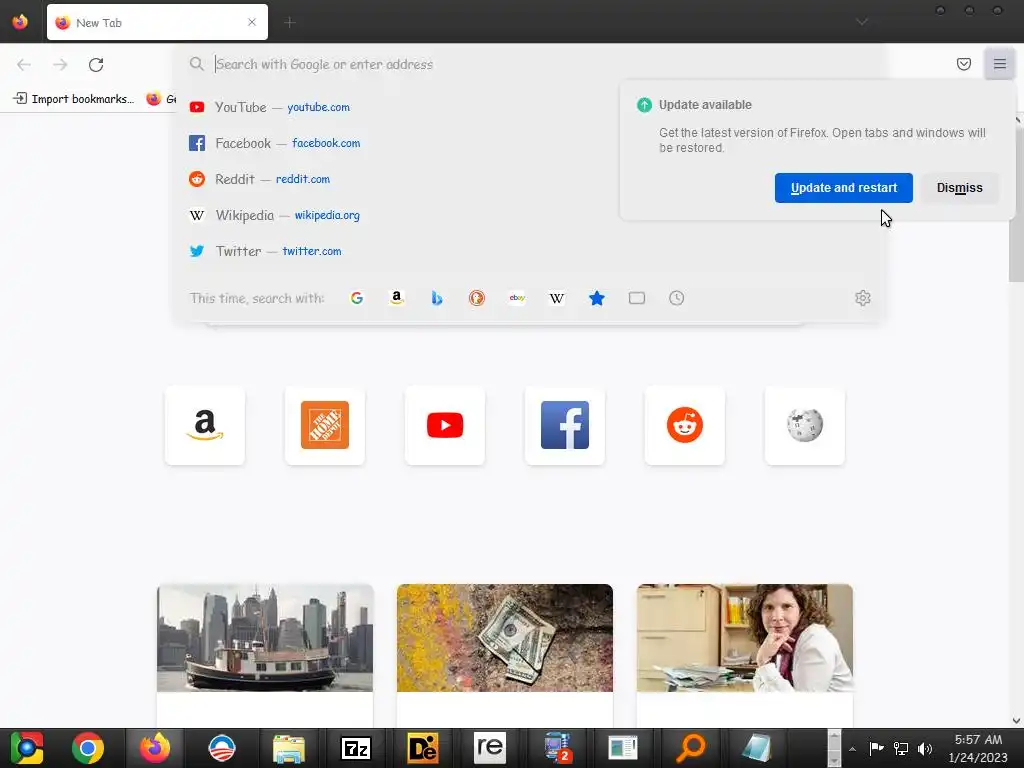Search this time with Google icon
Screen dimensions: 1024x768
[357, 298]
